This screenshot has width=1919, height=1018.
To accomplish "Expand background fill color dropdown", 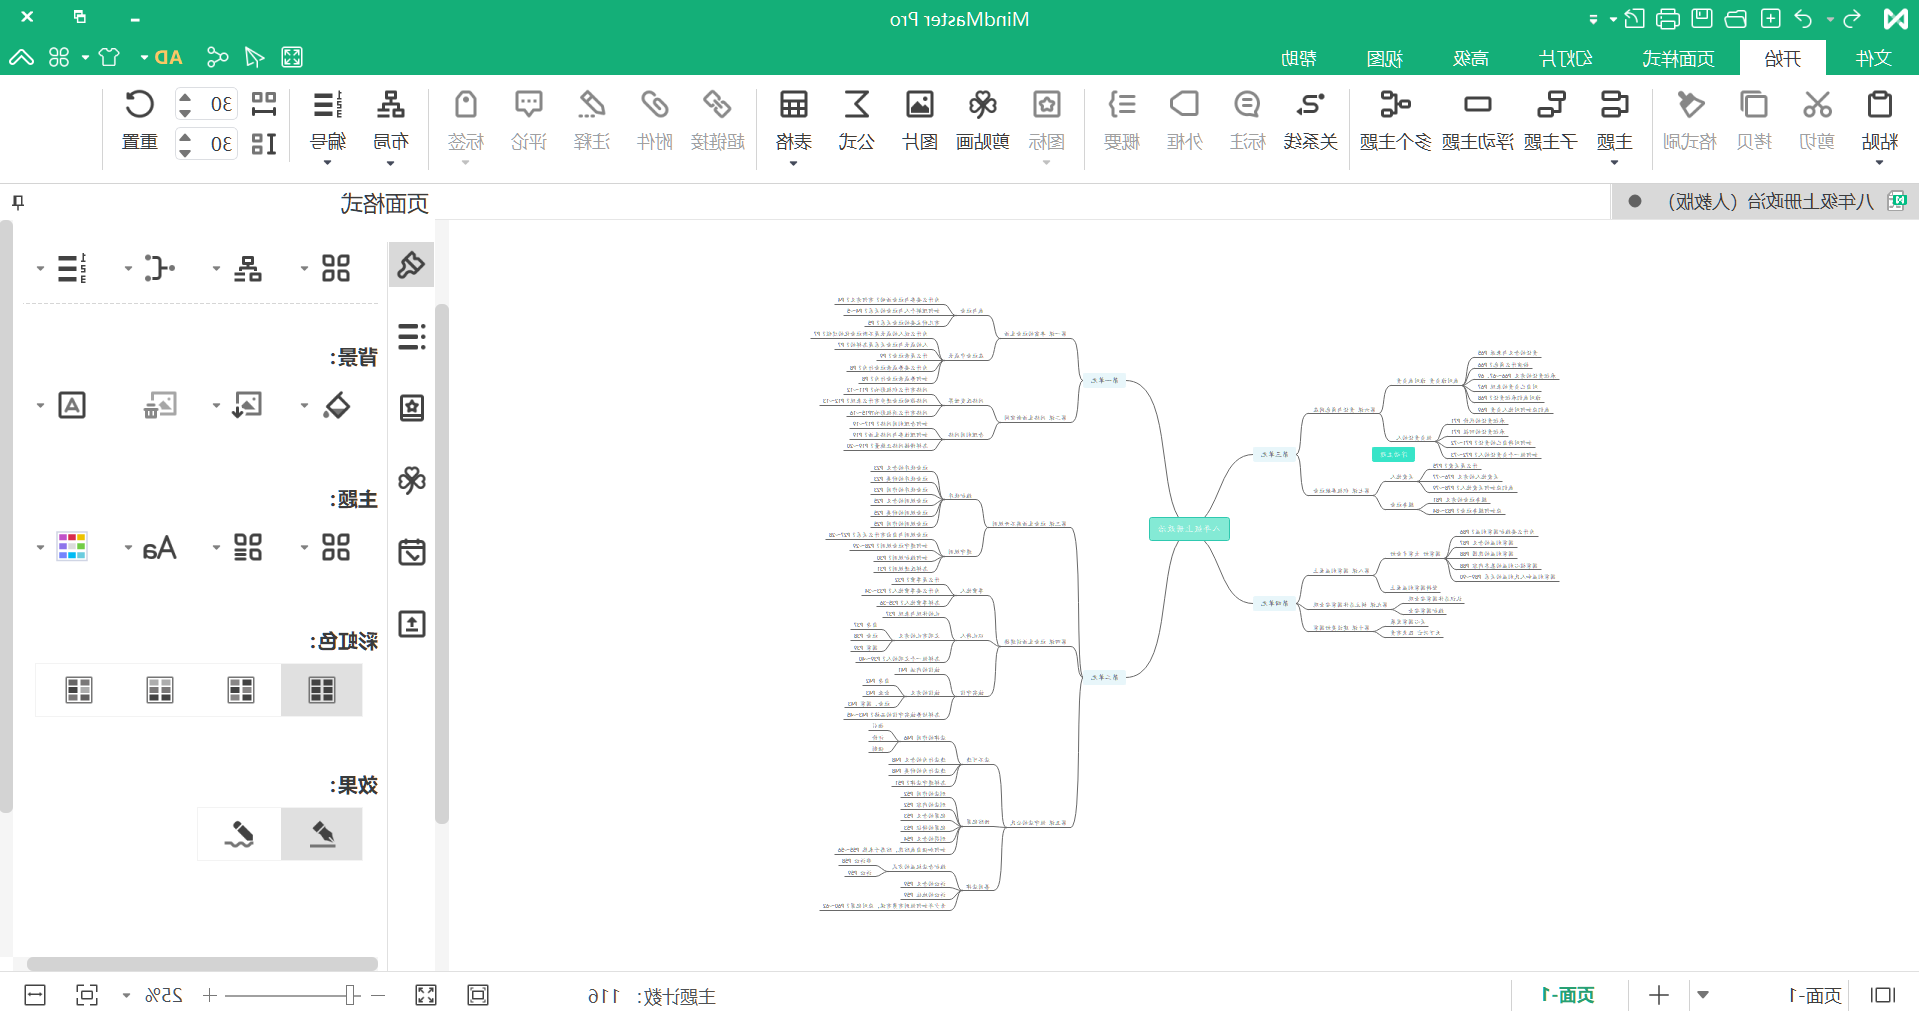I will pos(304,406).
